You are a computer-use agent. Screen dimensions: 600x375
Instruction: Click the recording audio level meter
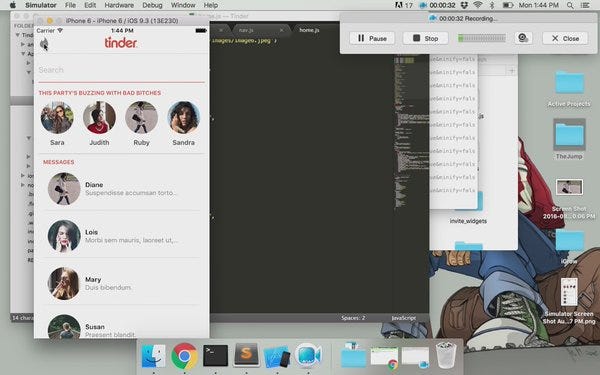[x=482, y=38]
